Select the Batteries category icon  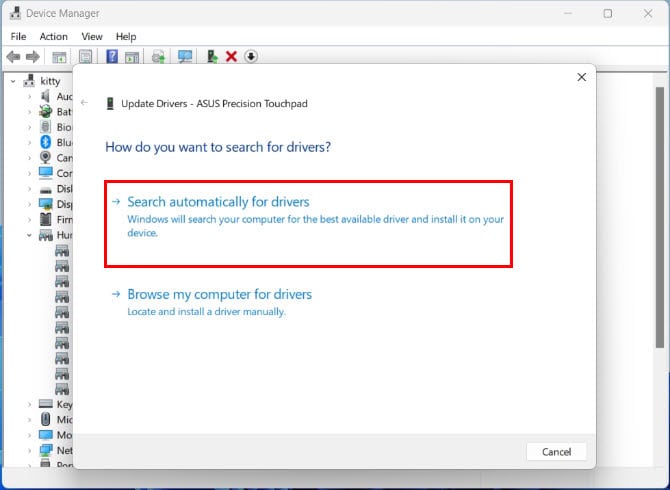click(x=45, y=111)
